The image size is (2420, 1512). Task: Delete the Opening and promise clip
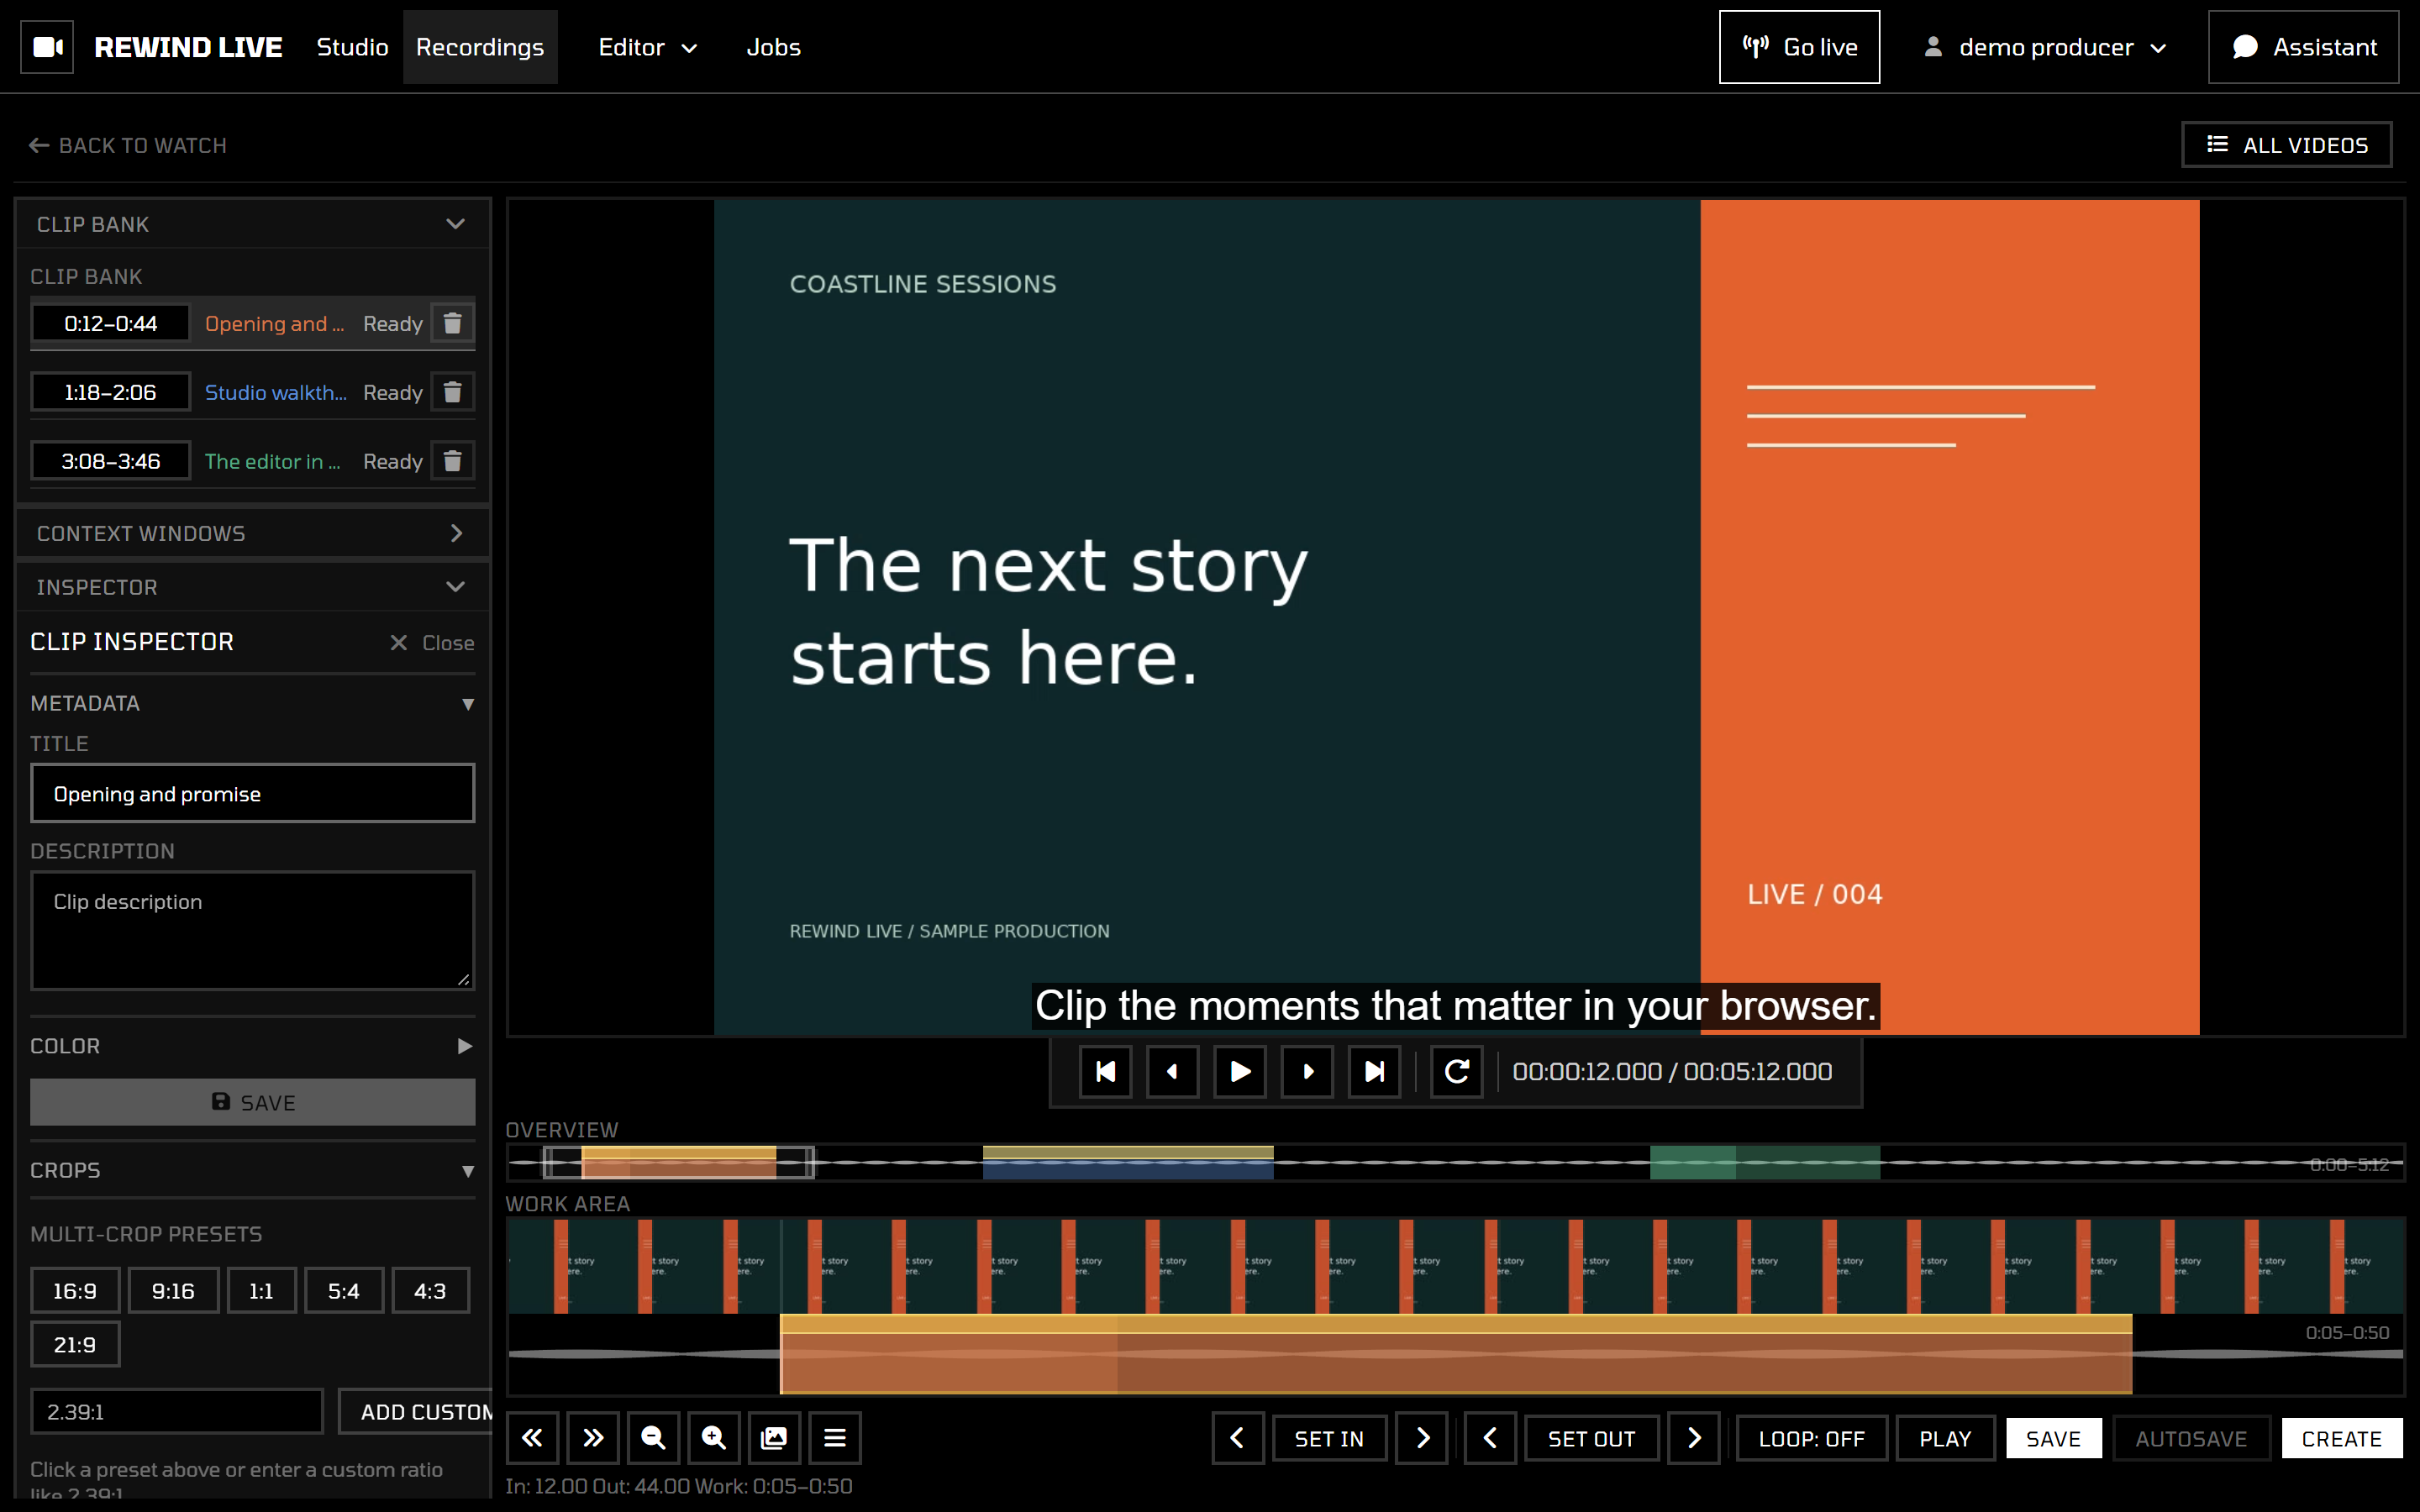pos(452,323)
